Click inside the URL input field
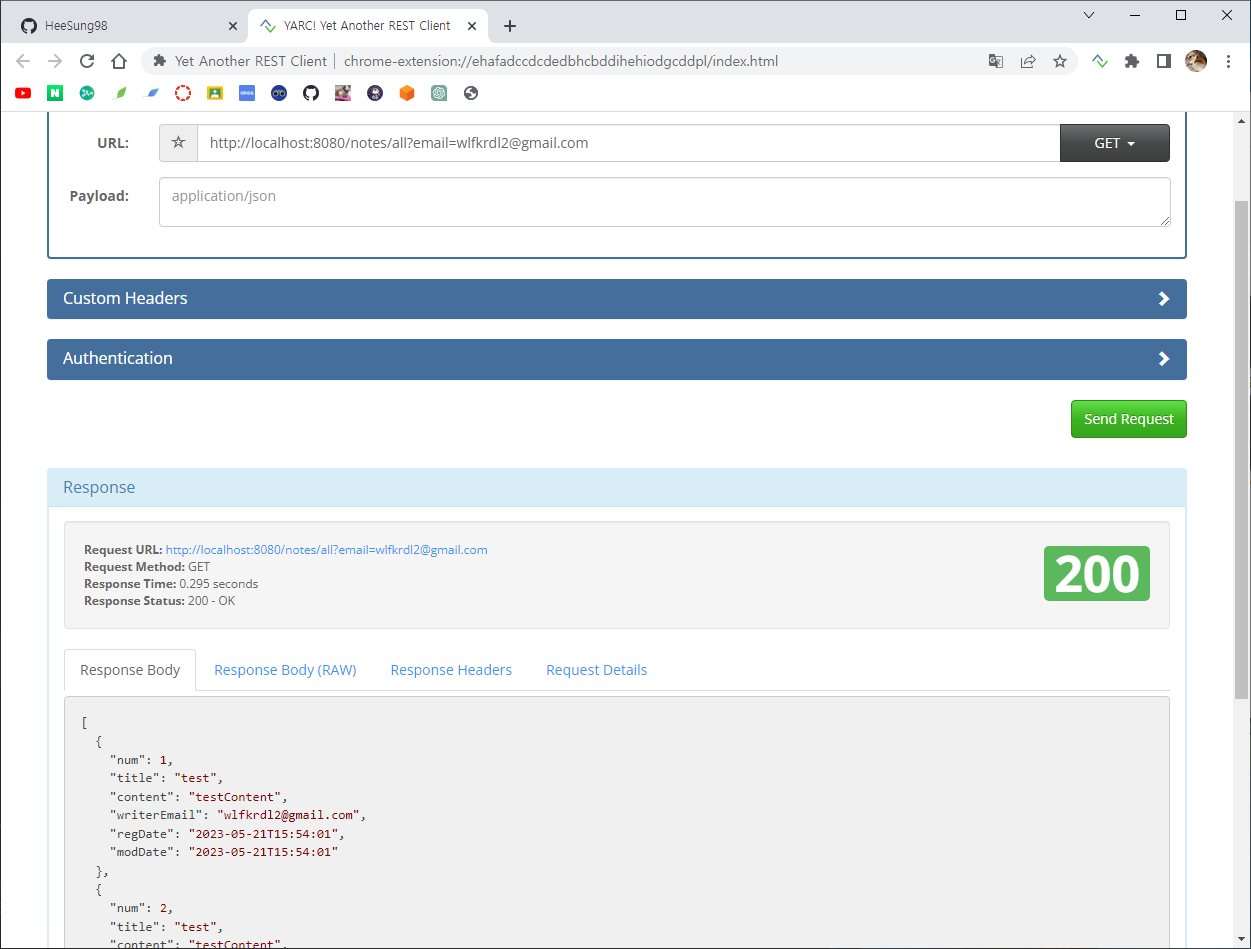Image resolution: width=1251 pixels, height=949 pixels. [628, 143]
